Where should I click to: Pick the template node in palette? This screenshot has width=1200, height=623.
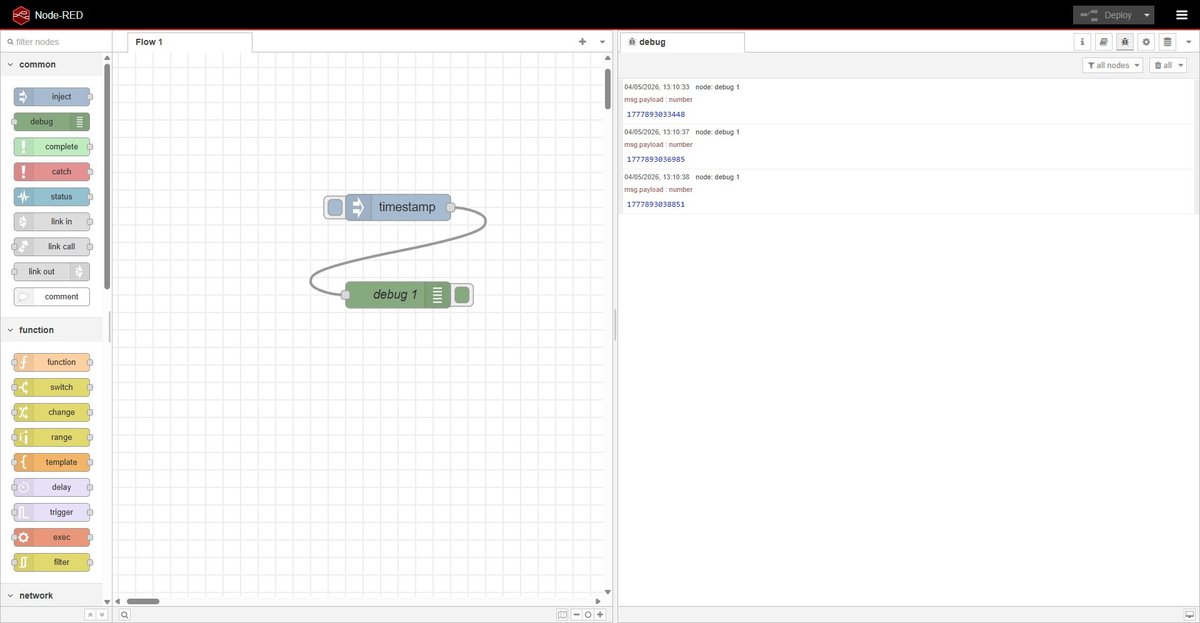[52, 462]
